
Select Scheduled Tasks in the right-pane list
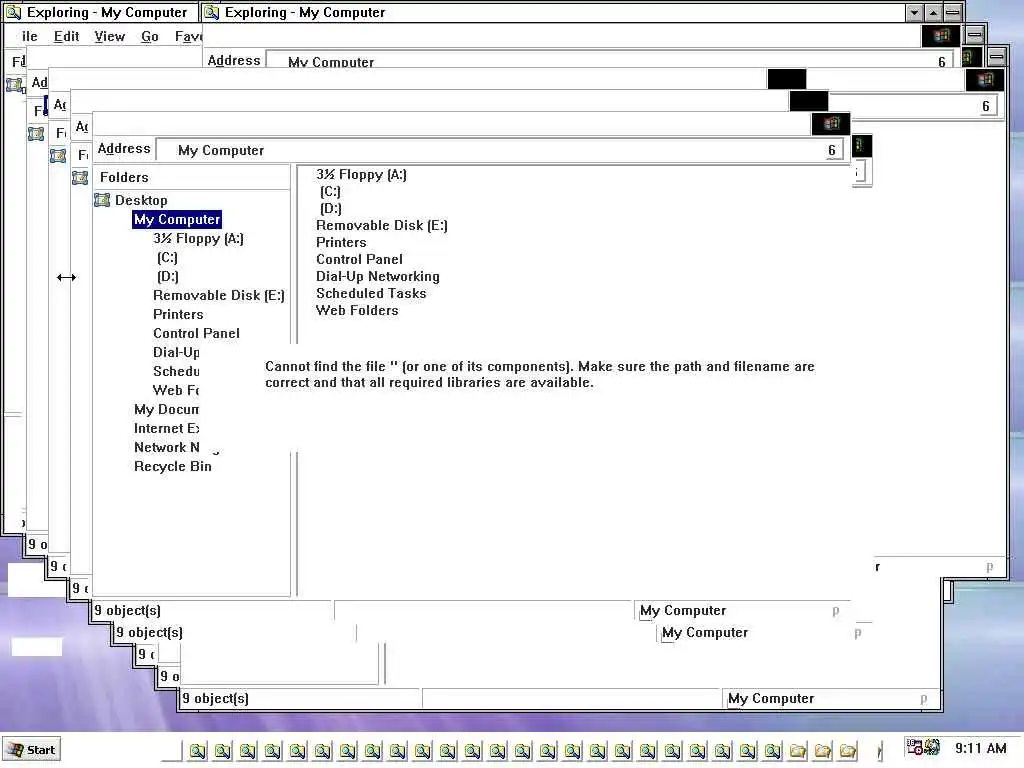point(371,293)
